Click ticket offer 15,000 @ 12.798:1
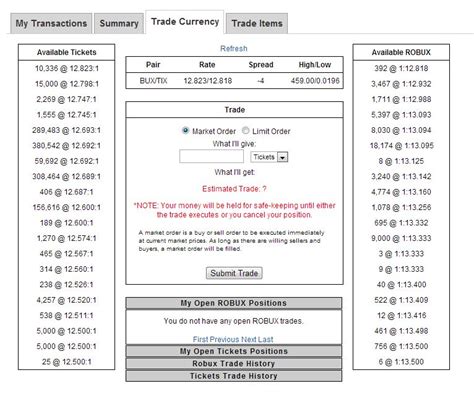 (x=67, y=84)
